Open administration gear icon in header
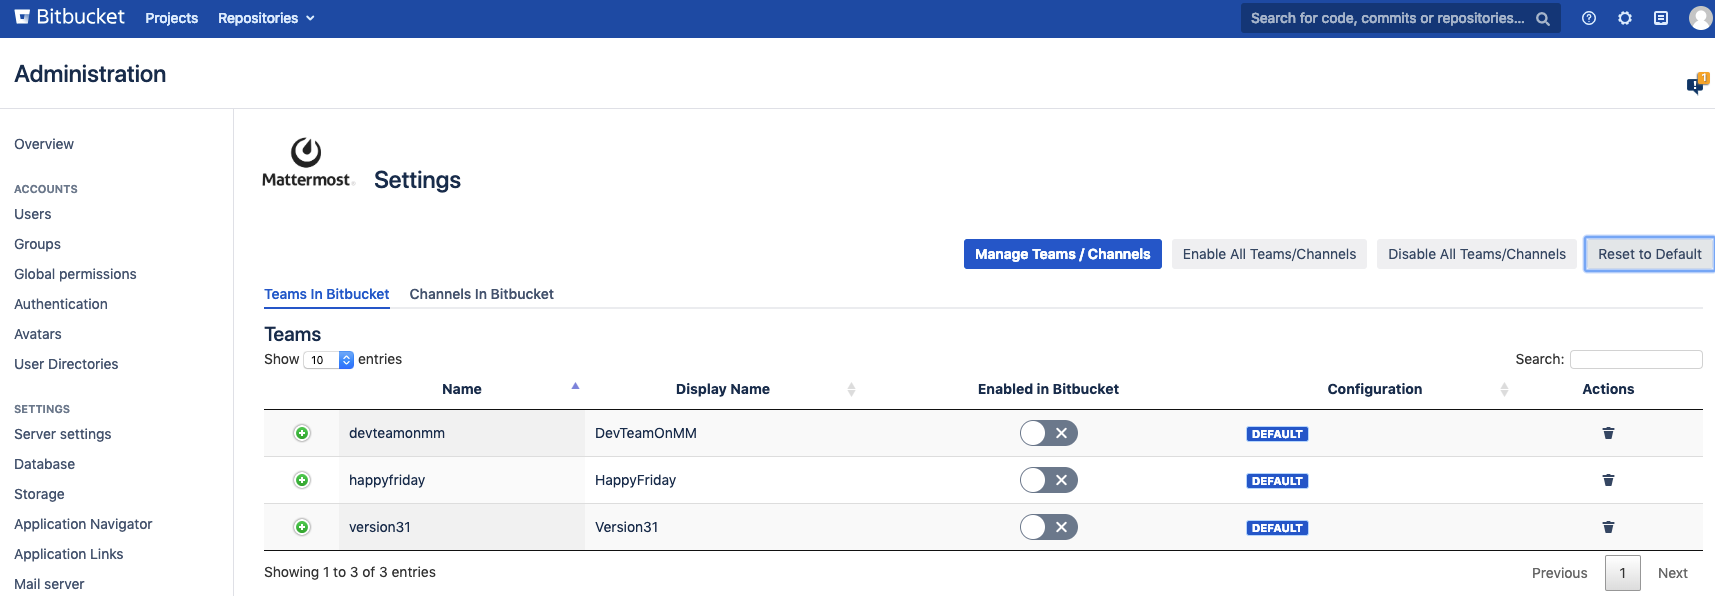The height and width of the screenshot is (596, 1715). [x=1625, y=18]
